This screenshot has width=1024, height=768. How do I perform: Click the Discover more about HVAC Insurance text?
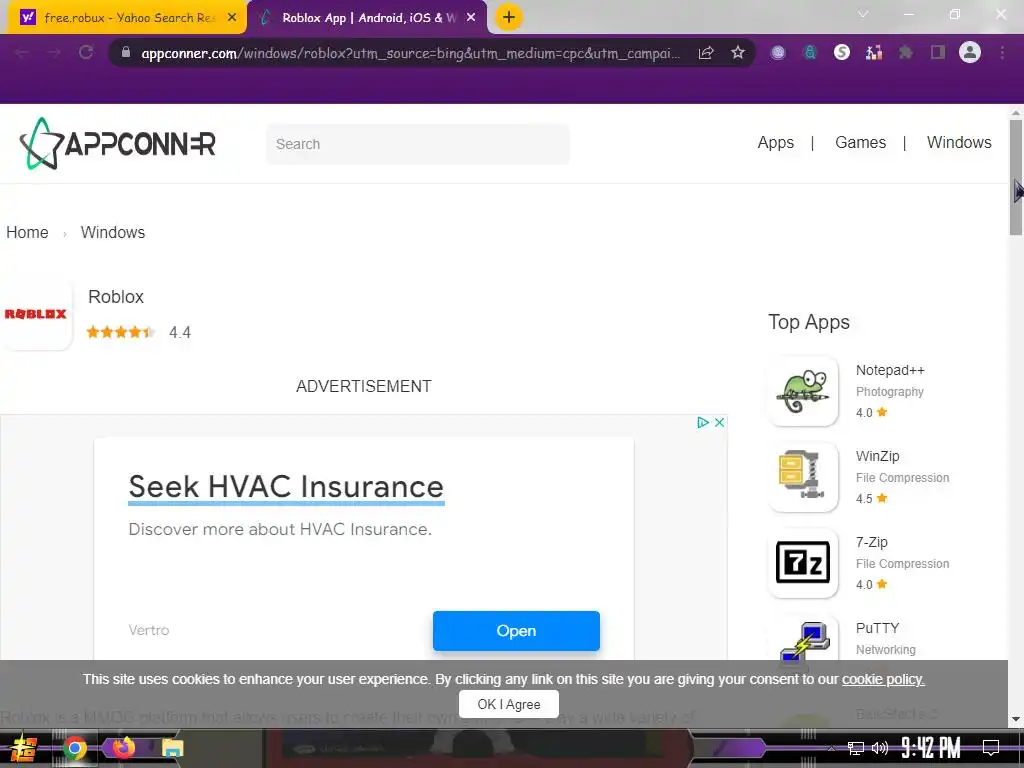(280, 529)
